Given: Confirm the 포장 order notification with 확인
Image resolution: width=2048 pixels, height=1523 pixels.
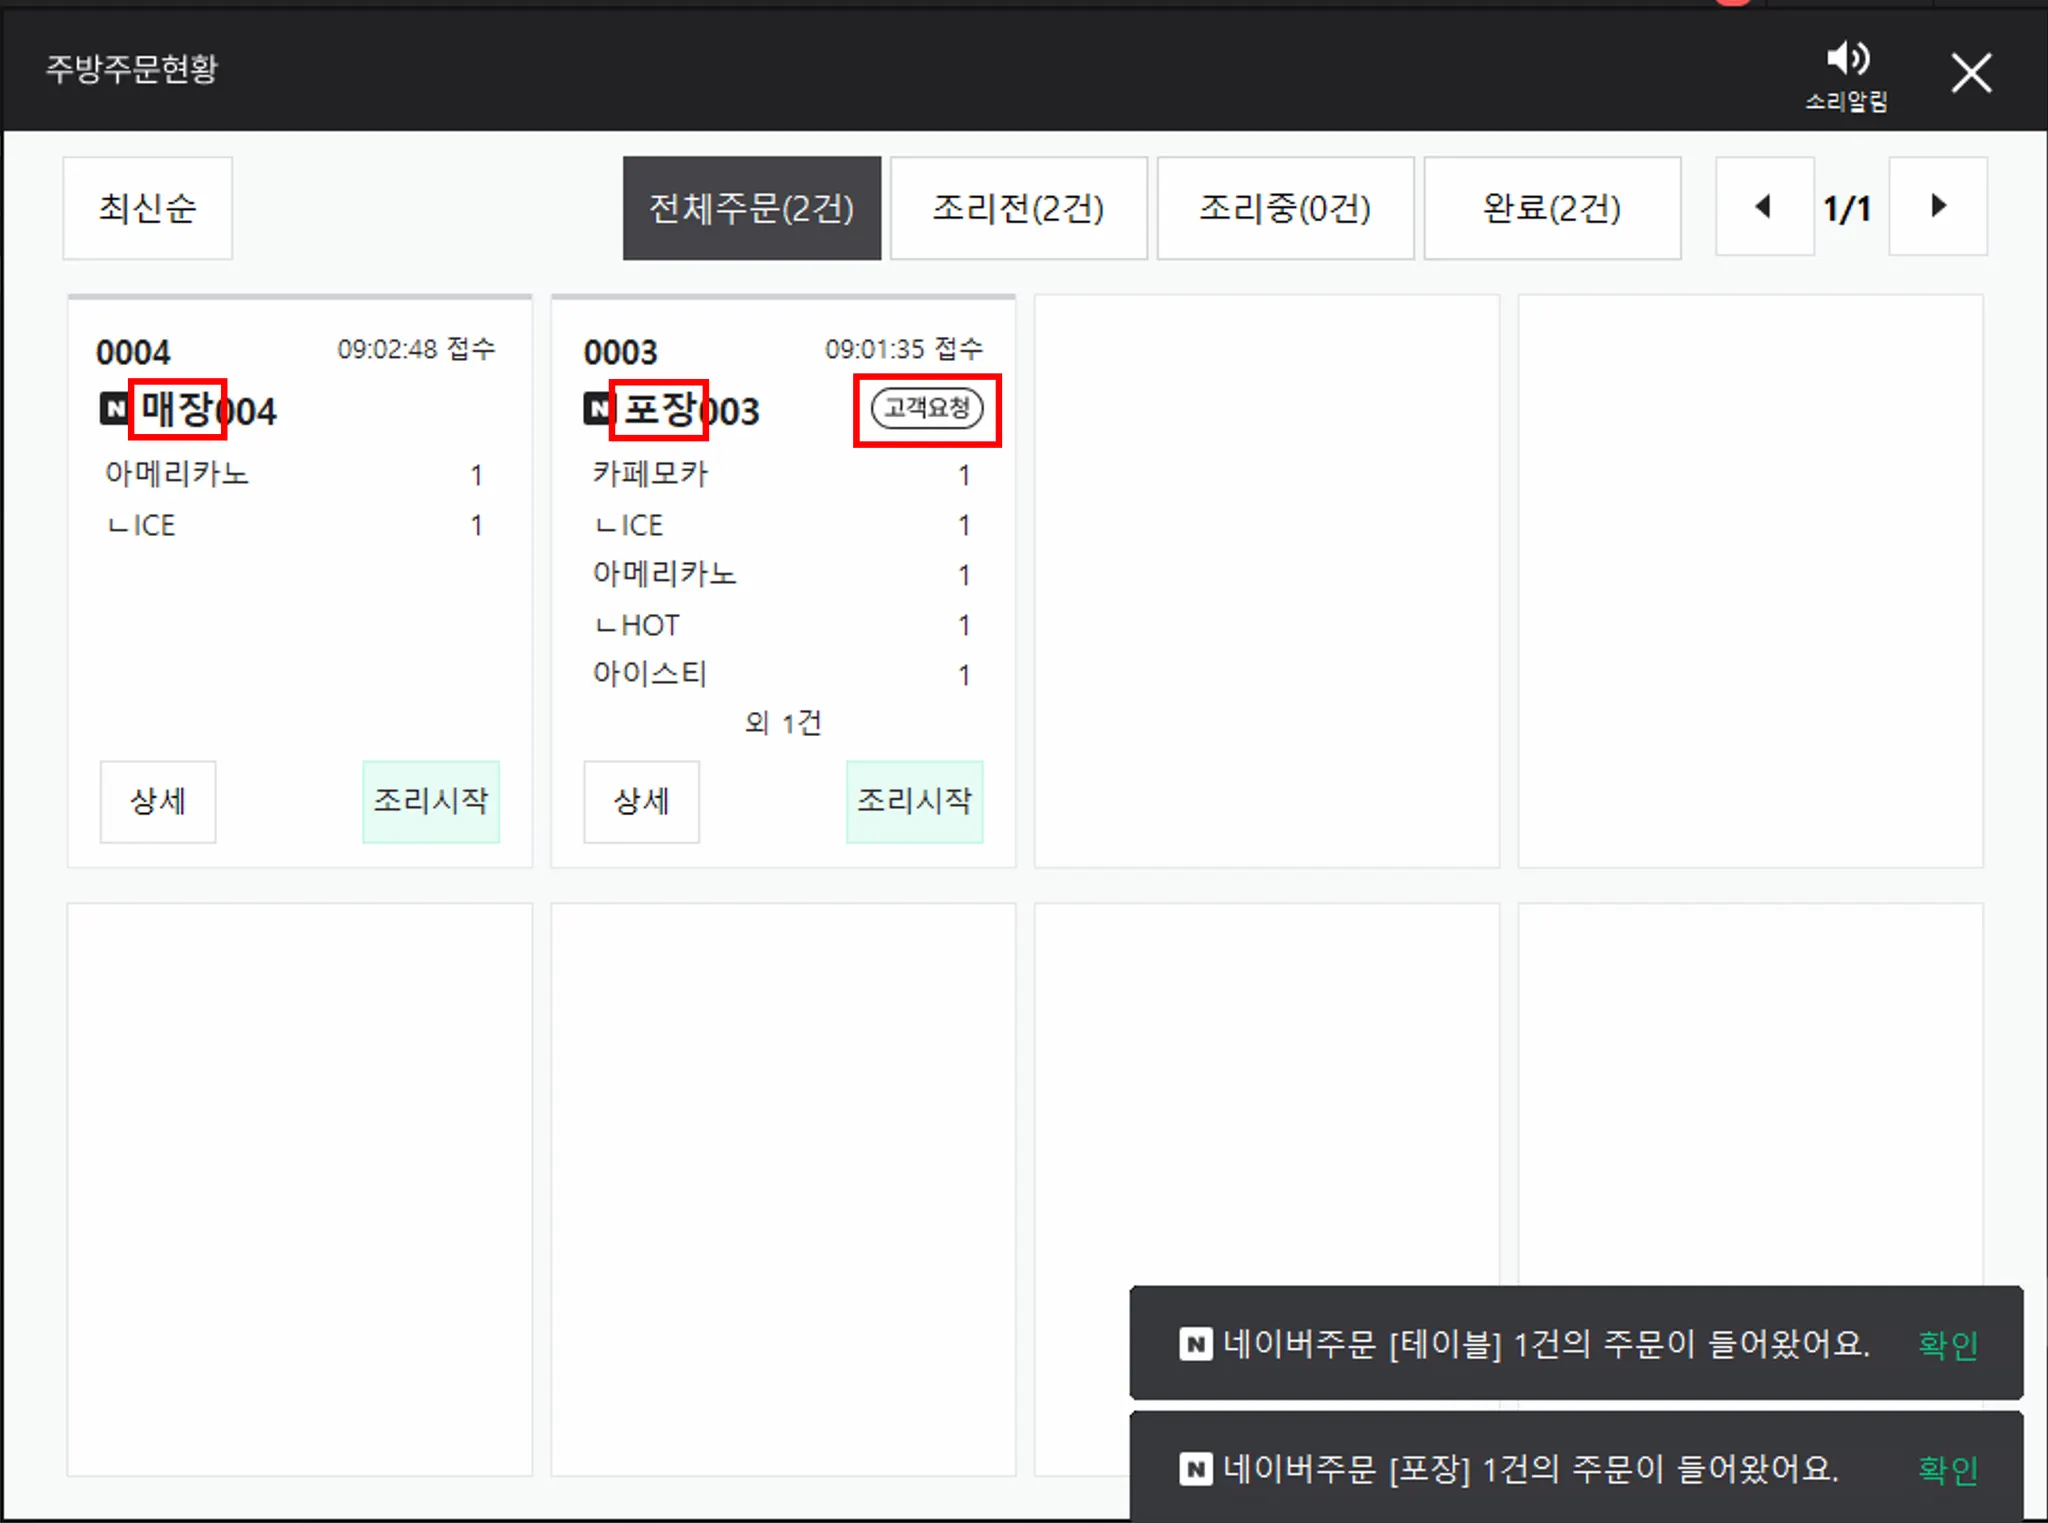Looking at the screenshot, I should point(1947,1469).
